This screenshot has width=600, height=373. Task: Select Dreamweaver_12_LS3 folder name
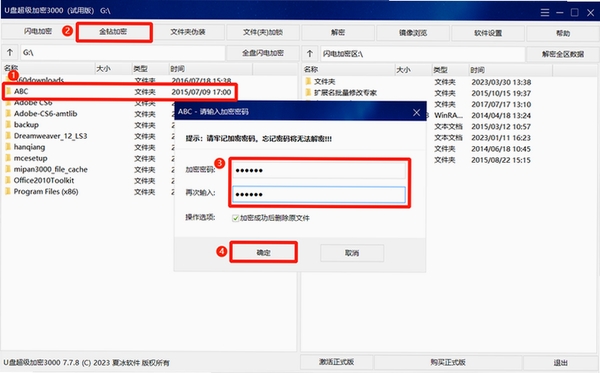[51, 136]
